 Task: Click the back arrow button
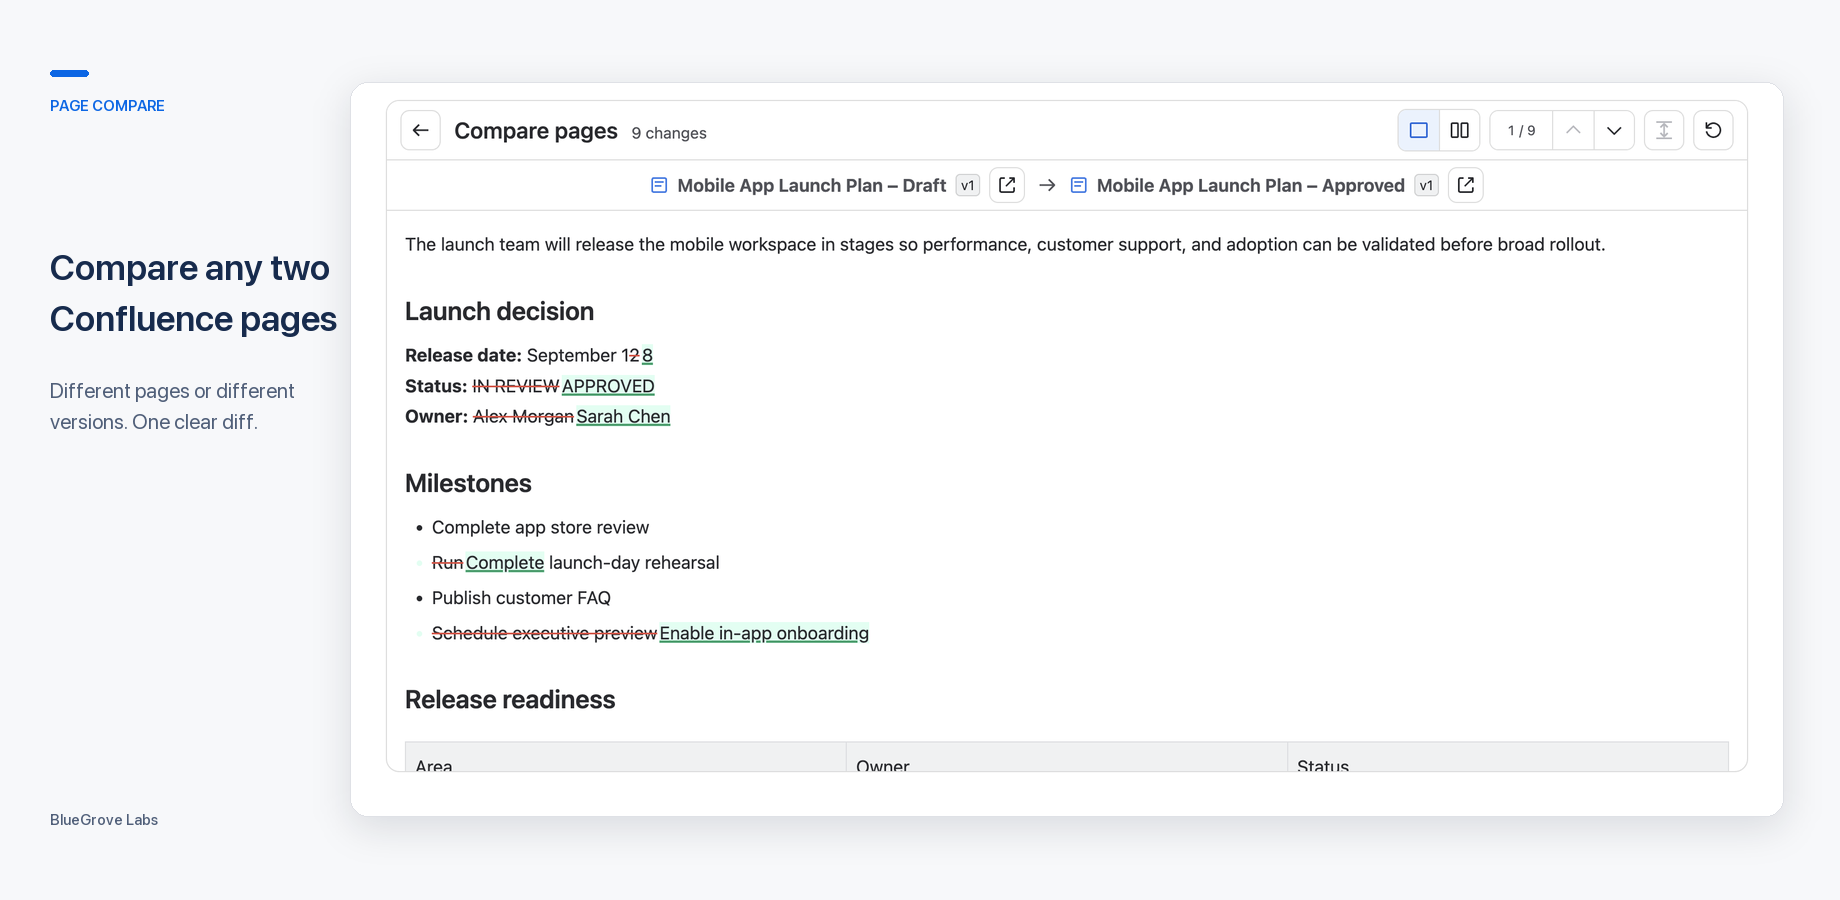(x=420, y=130)
